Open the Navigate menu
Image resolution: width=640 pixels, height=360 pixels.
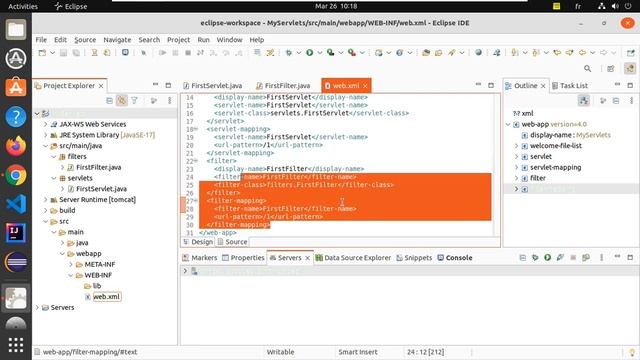[117, 40]
